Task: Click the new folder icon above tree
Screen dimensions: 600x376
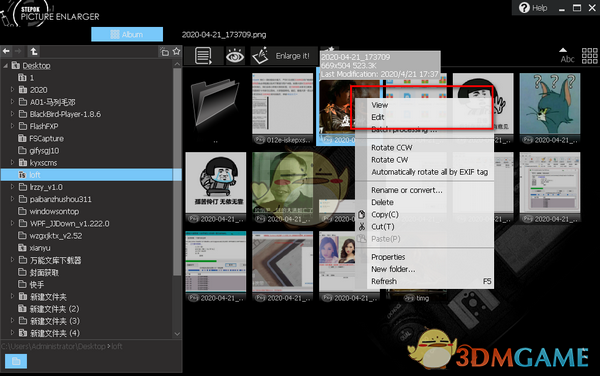Action: point(165,52)
